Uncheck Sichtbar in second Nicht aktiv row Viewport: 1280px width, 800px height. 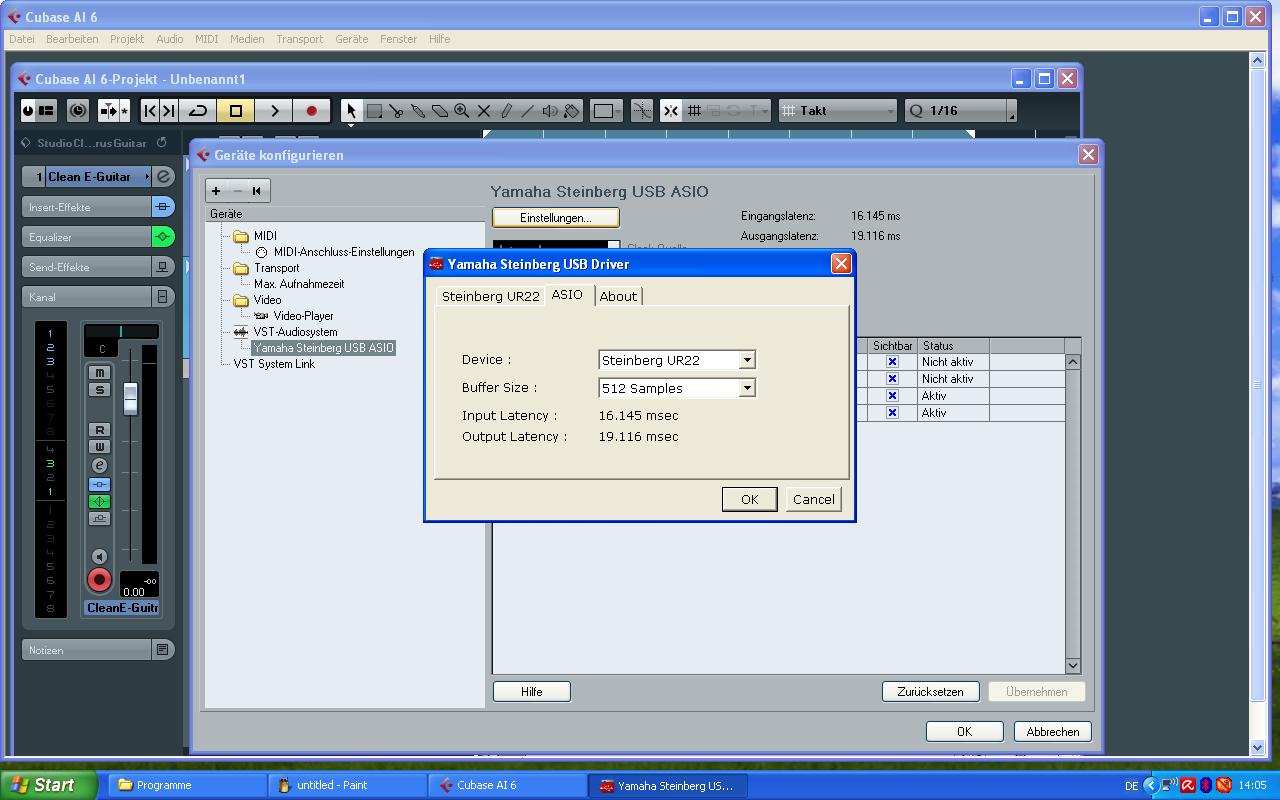click(892, 379)
